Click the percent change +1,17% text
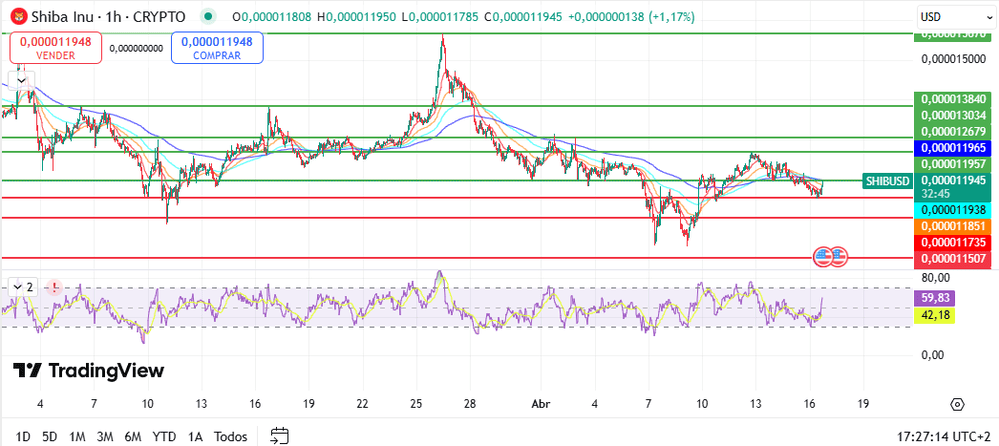Screen dimensions: 999x446 [672, 17]
